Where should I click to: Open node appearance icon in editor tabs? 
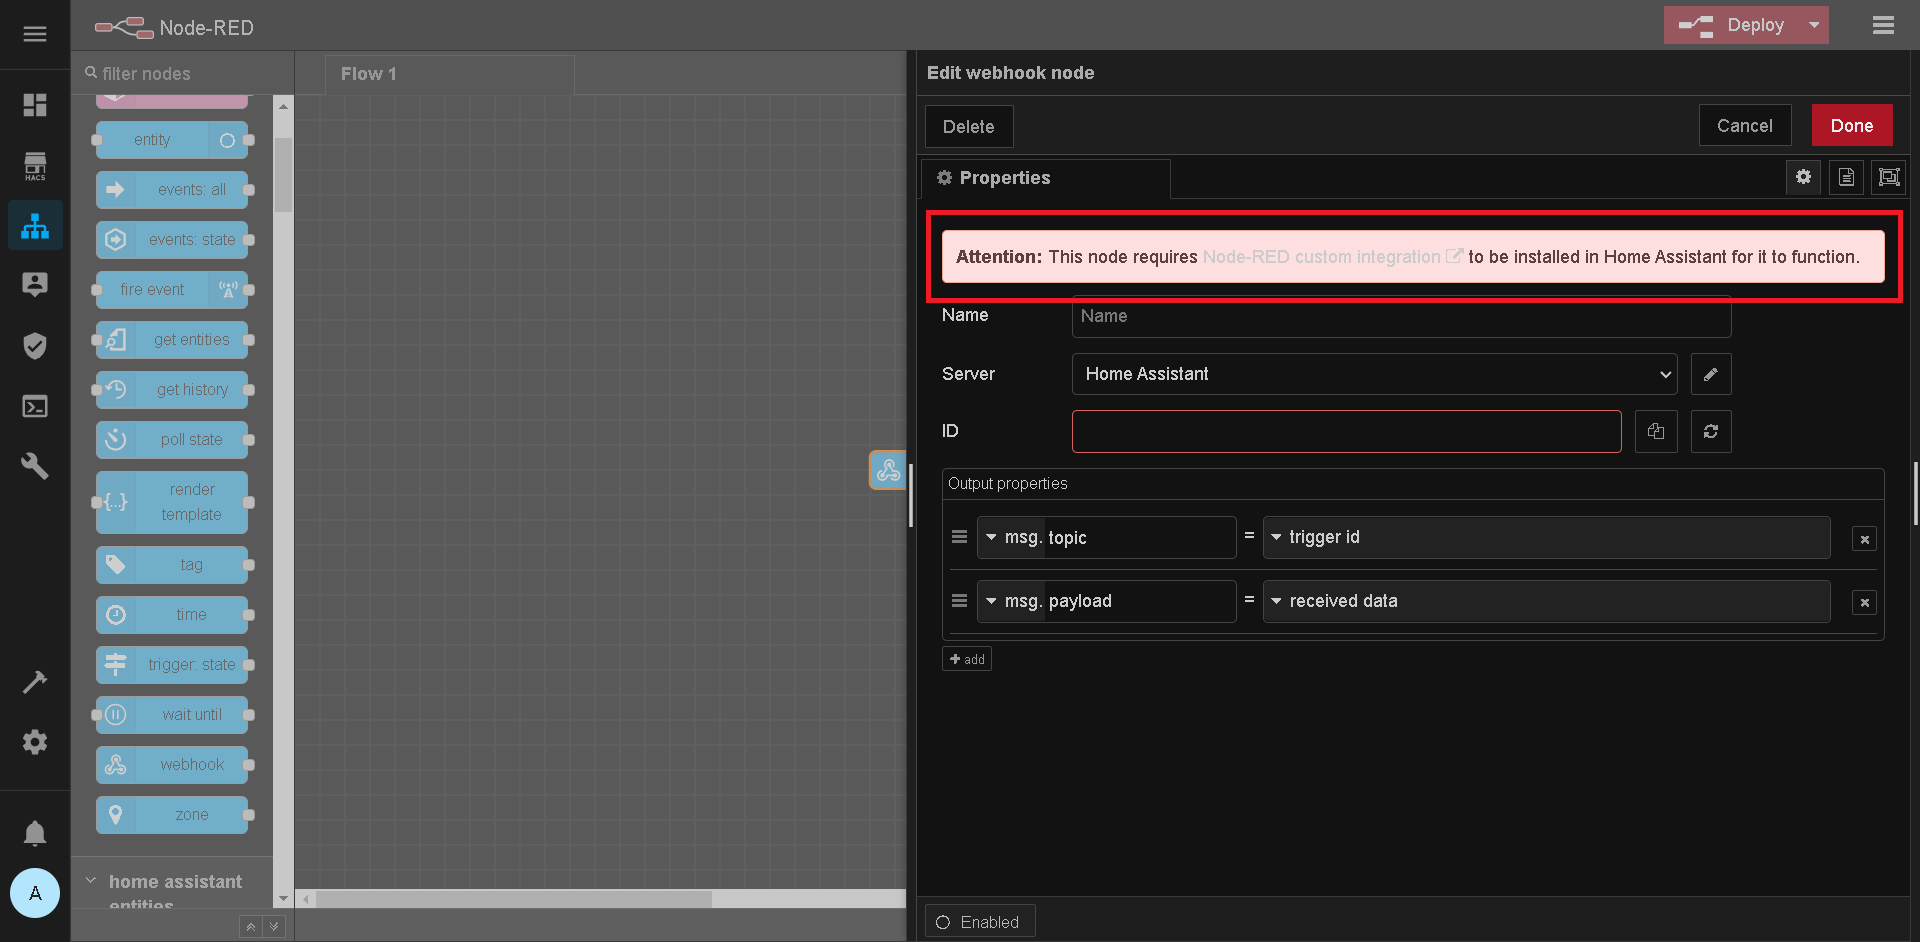(x=1889, y=177)
